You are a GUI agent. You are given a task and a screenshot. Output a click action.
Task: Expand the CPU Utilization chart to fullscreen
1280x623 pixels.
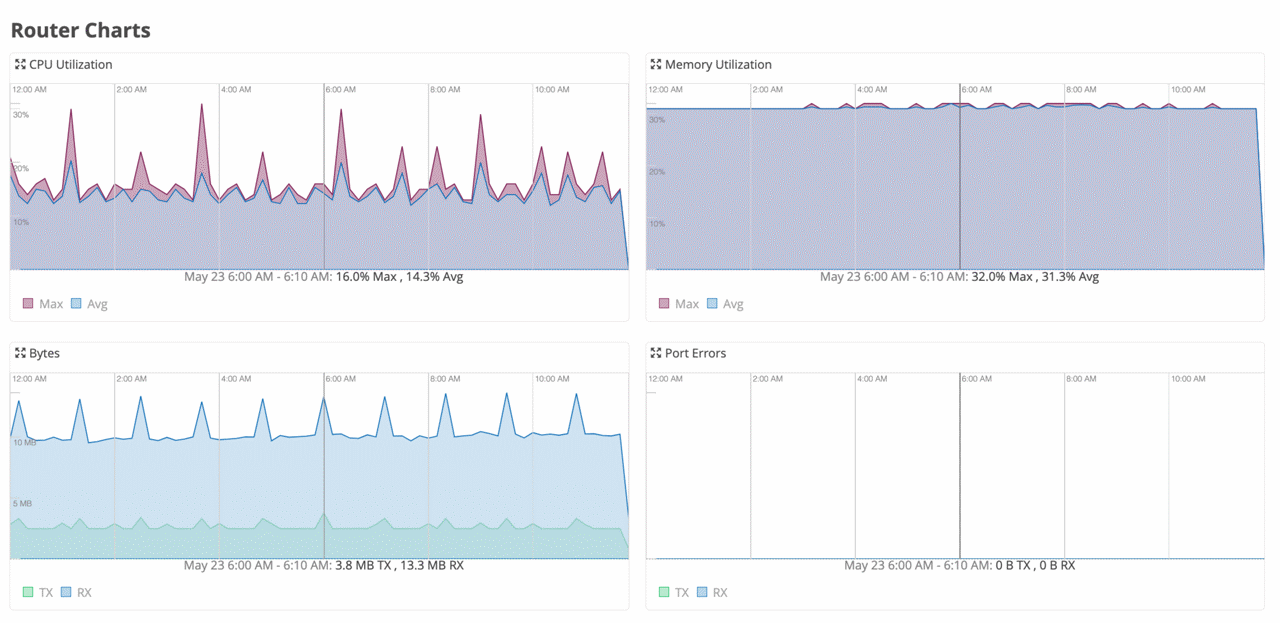click(x=19, y=64)
